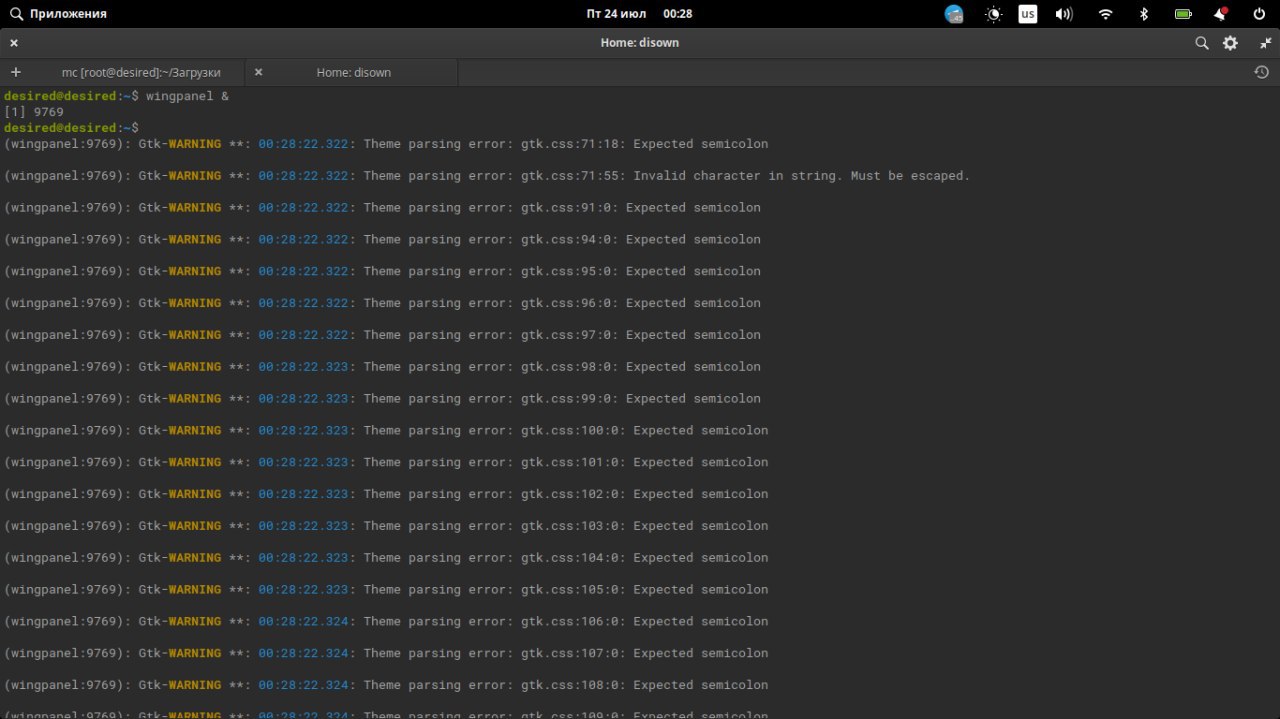Close the Home: disown tab
This screenshot has height=719, width=1280.
click(x=258, y=72)
